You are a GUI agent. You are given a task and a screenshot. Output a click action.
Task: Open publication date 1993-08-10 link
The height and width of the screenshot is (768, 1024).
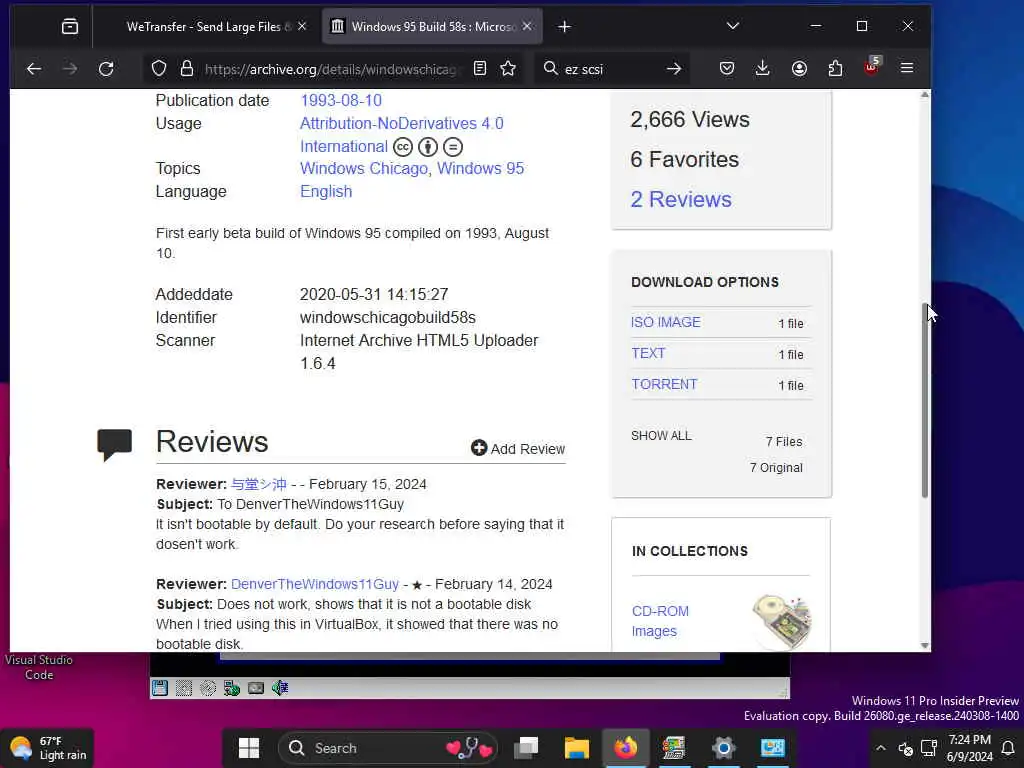click(x=341, y=101)
